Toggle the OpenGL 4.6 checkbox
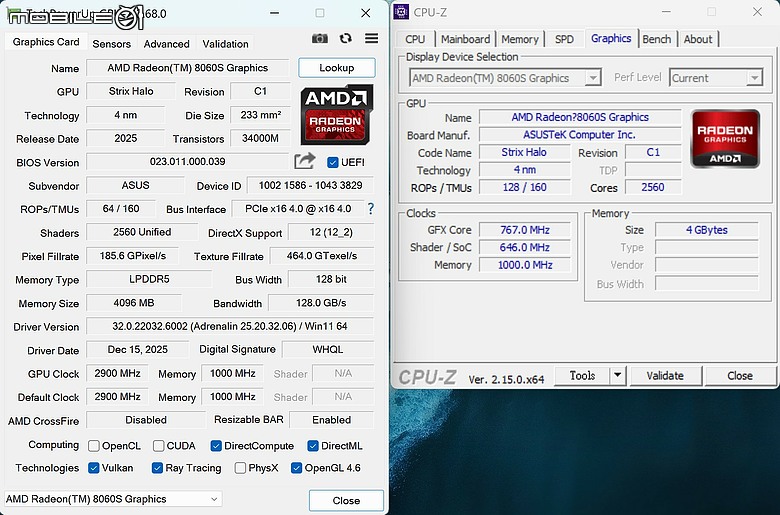The image size is (780, 515). (296, 468)
